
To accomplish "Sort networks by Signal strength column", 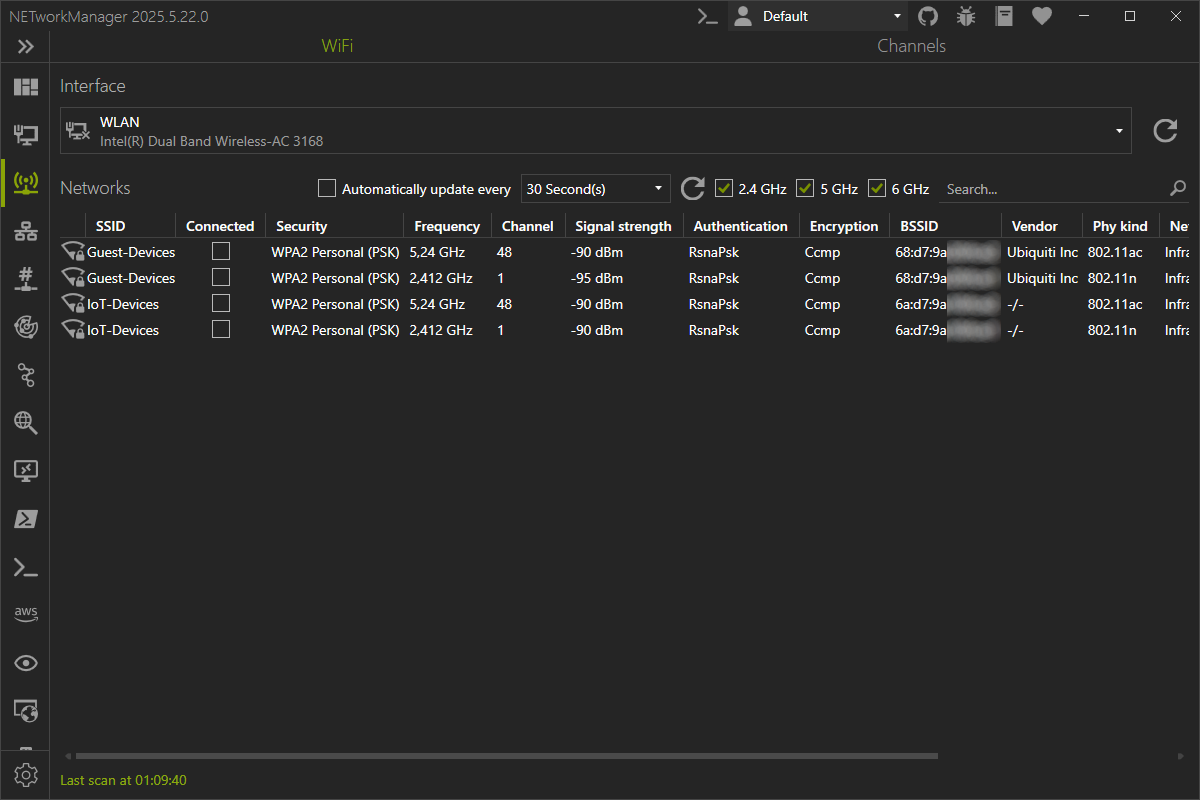I will [623, 226].
